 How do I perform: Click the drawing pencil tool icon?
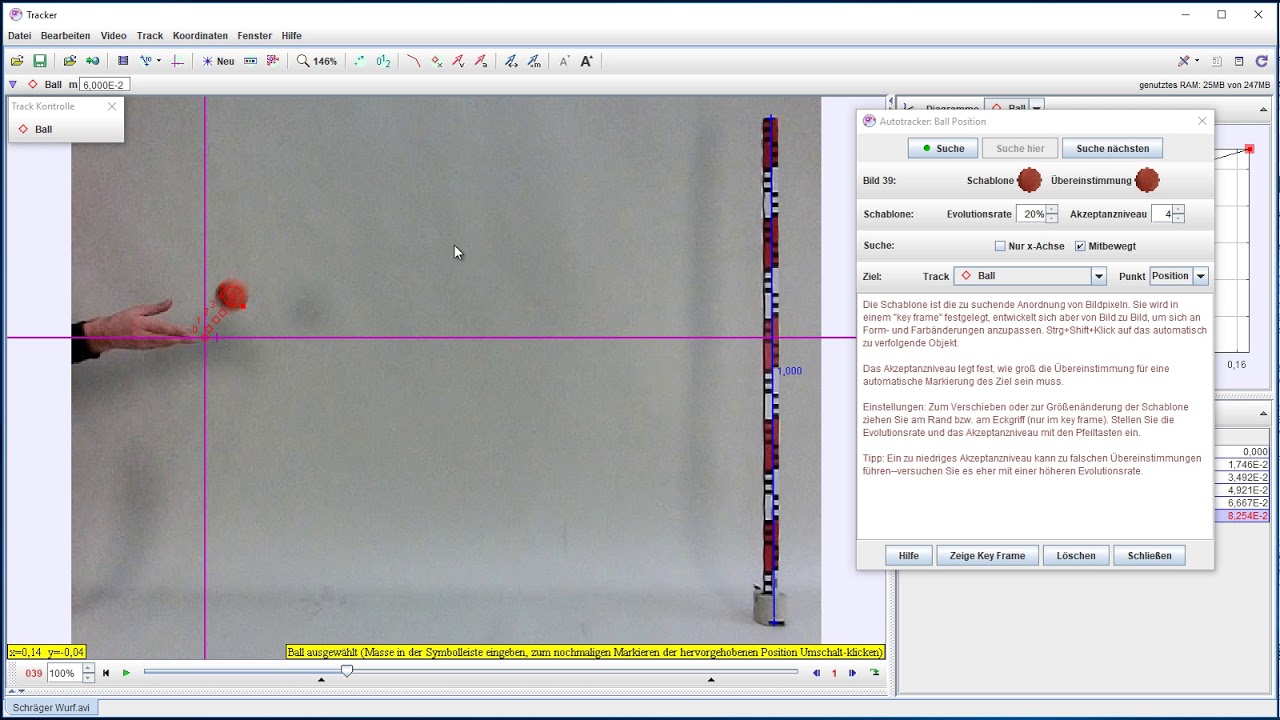pos(1184,61)
